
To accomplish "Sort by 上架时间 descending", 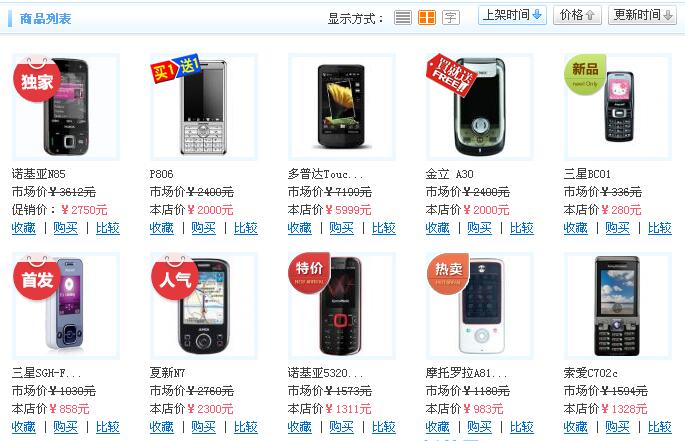I will pyautogui.click(x=512, y=15).
